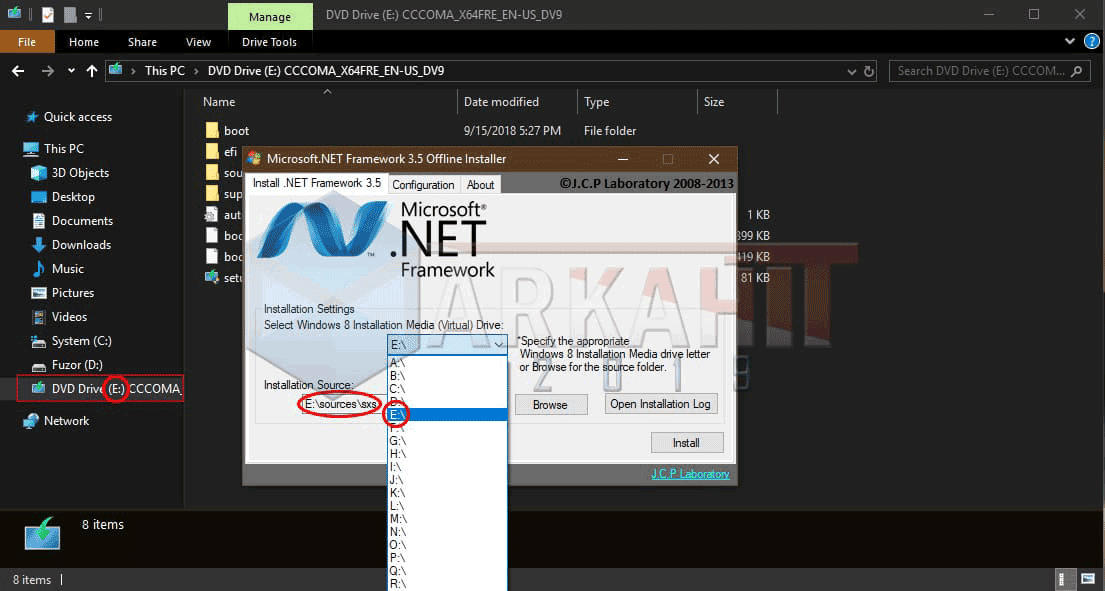Open Documents in sidebar
This screenshot has height=591, width=1105.
(x=82, y=220)
